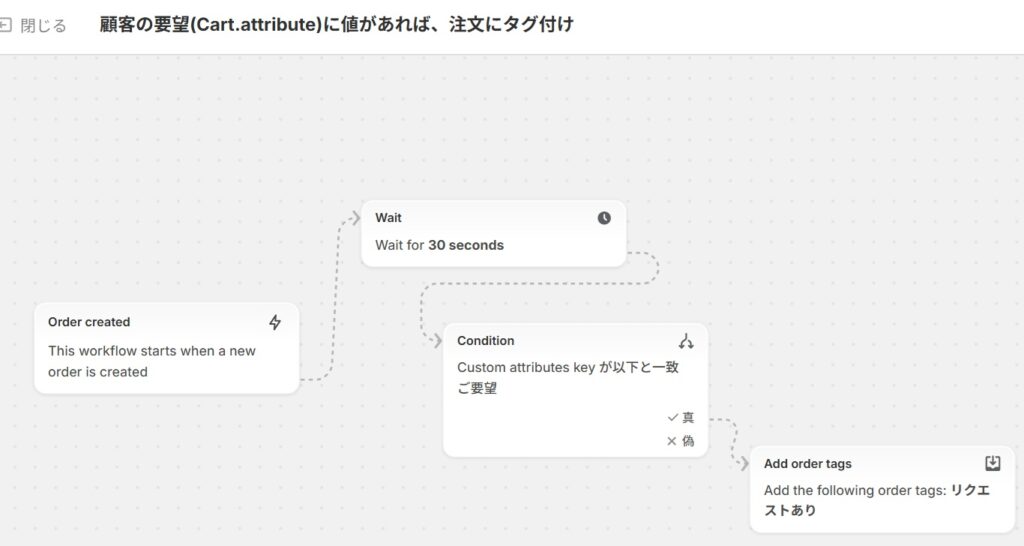Click the checkmark icon beside 真
This screenshot has width=1024, height=546.
click(672, 417)
